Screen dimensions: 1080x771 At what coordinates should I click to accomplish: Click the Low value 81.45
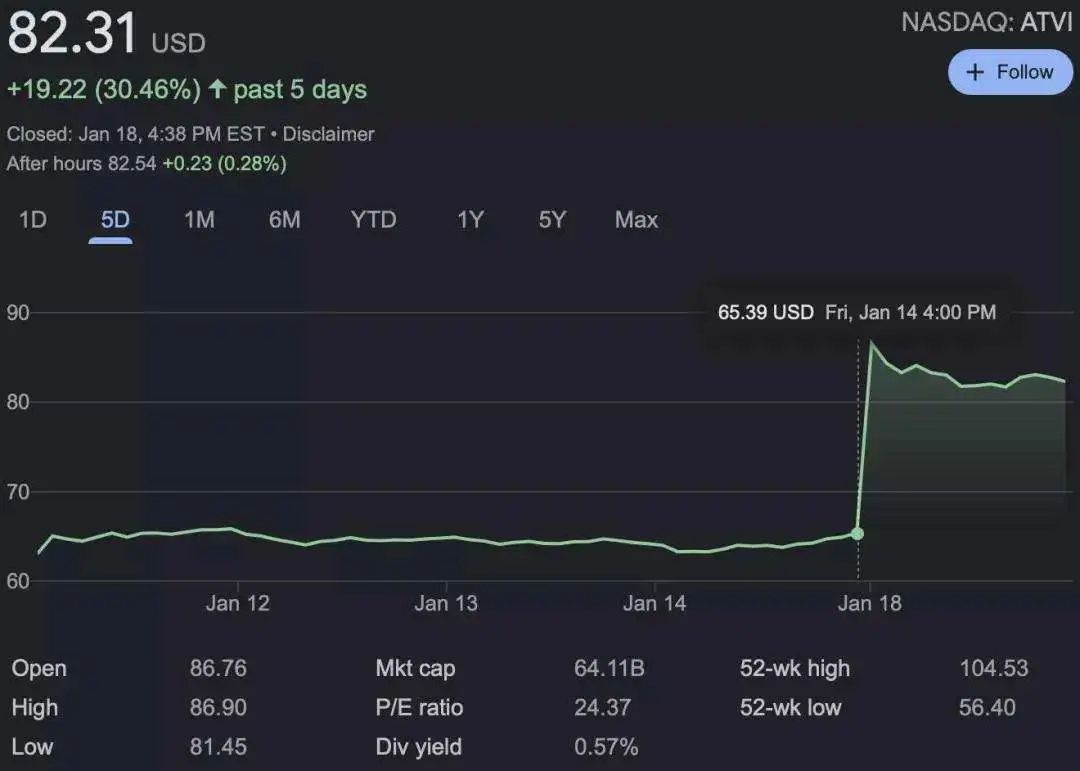(218, 746)
